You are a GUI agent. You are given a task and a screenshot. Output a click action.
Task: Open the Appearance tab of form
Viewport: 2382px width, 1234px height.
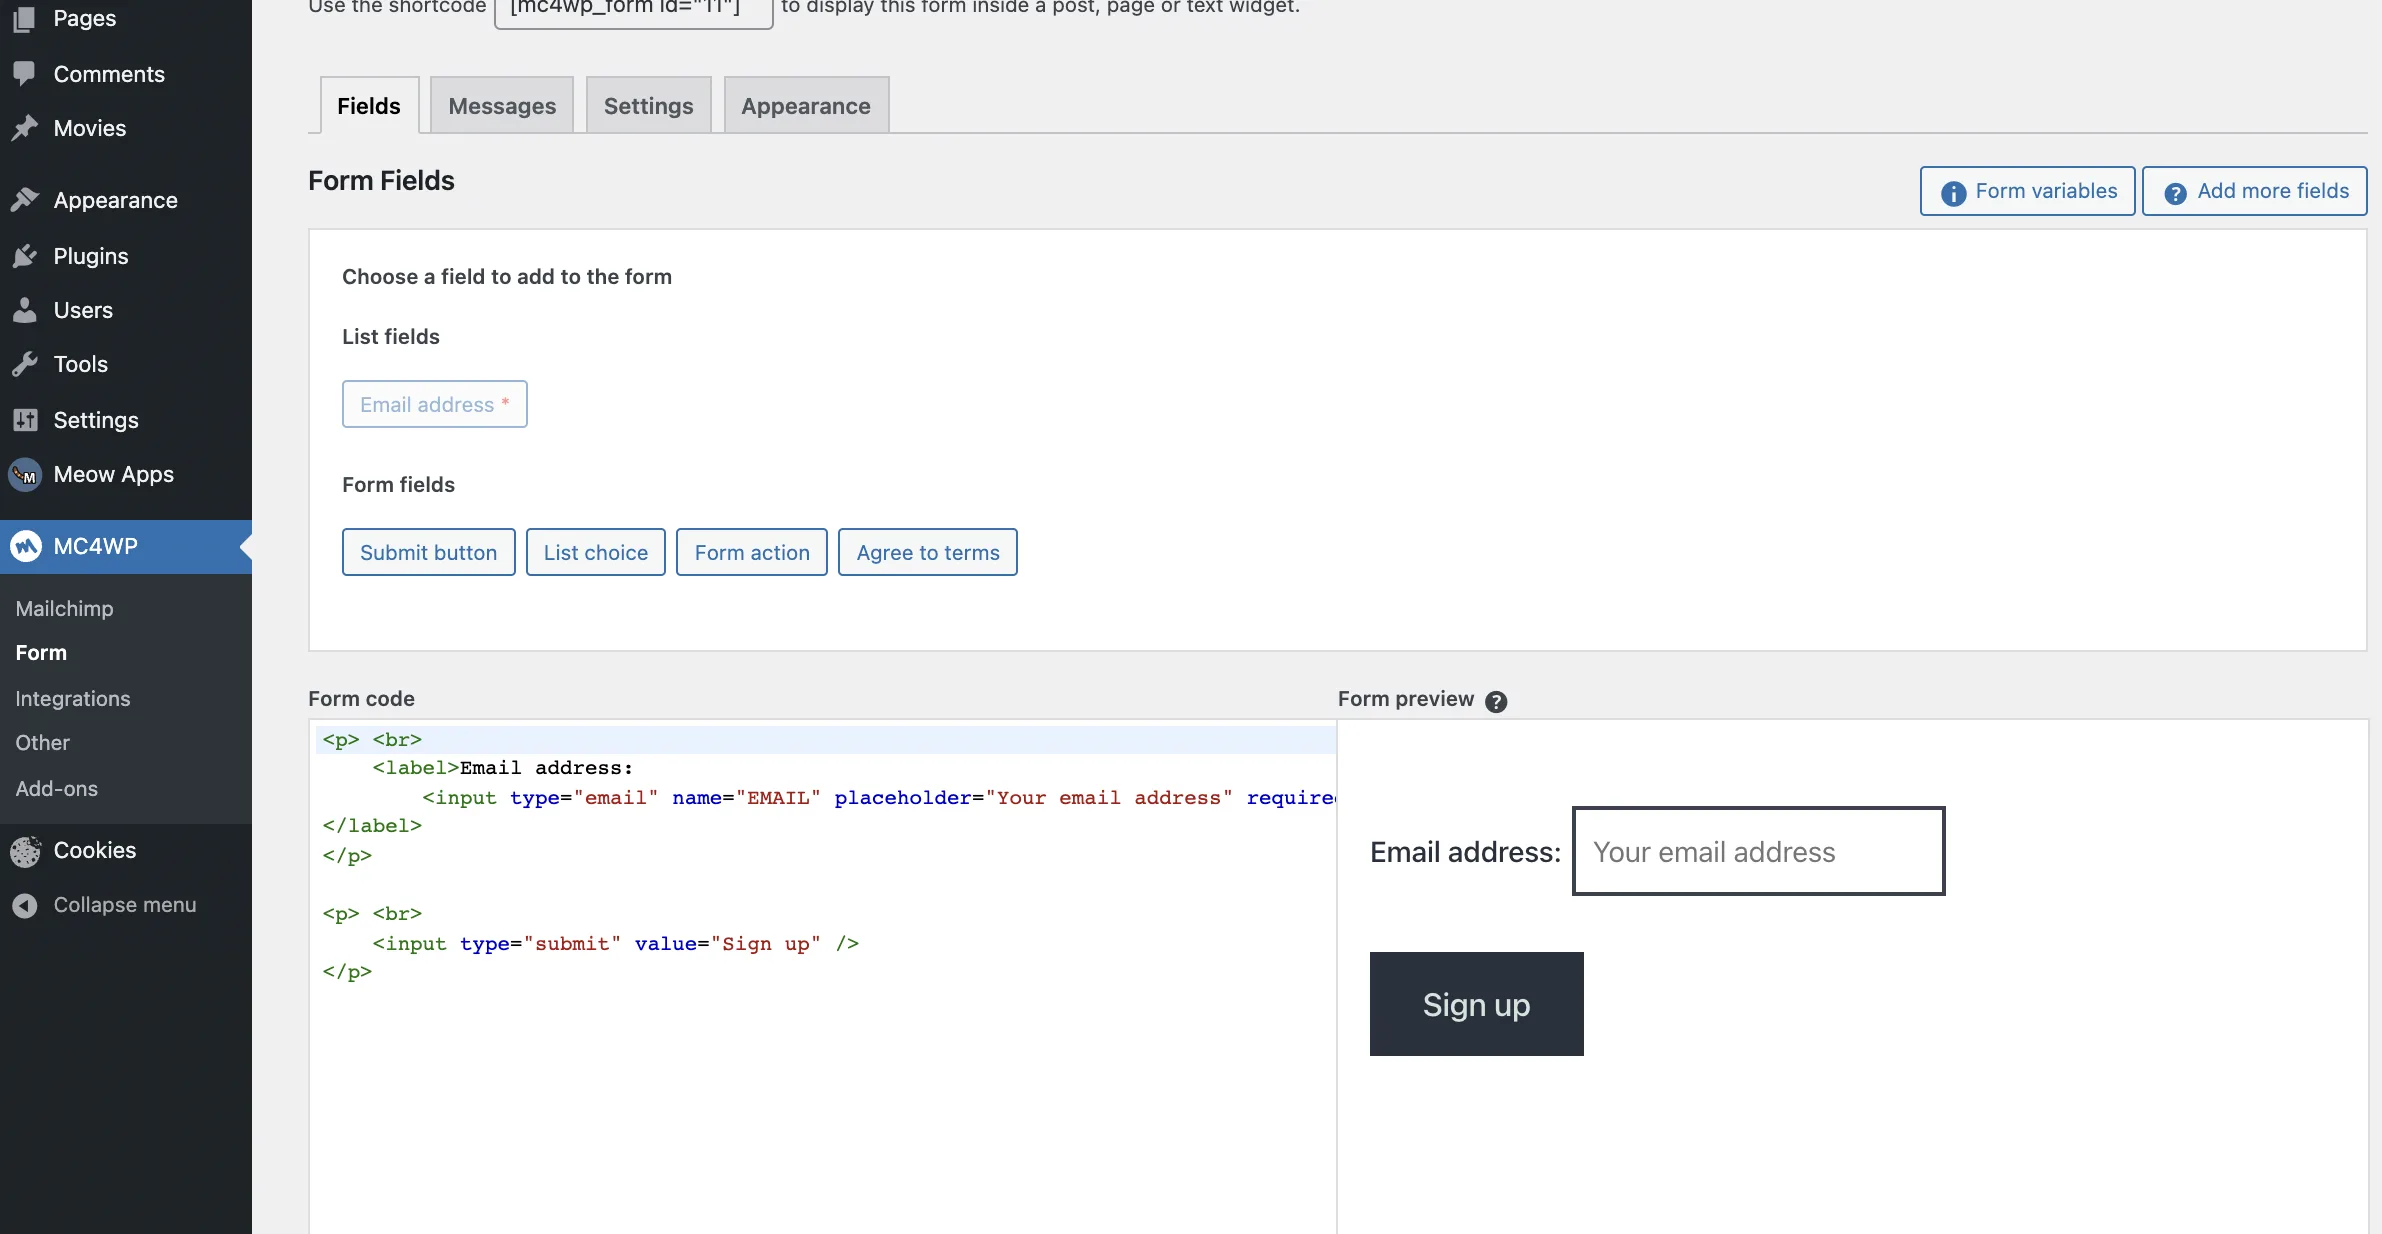[x=805, y=106]
